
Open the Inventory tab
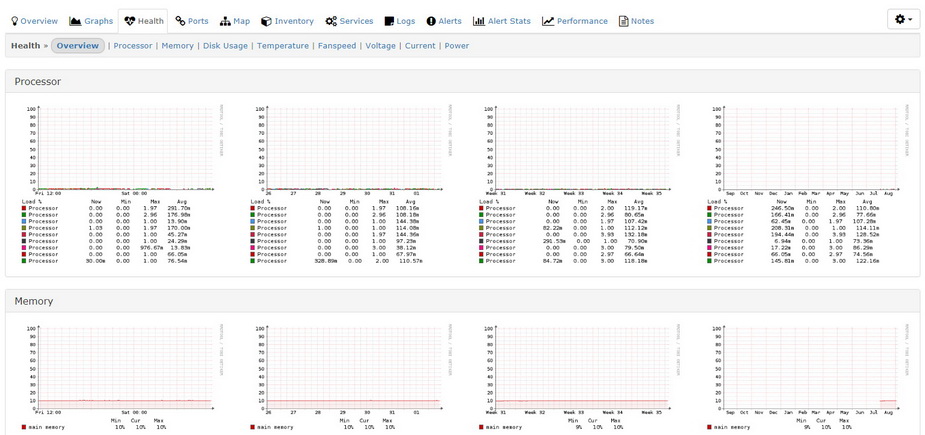click(x=287, y=21)
